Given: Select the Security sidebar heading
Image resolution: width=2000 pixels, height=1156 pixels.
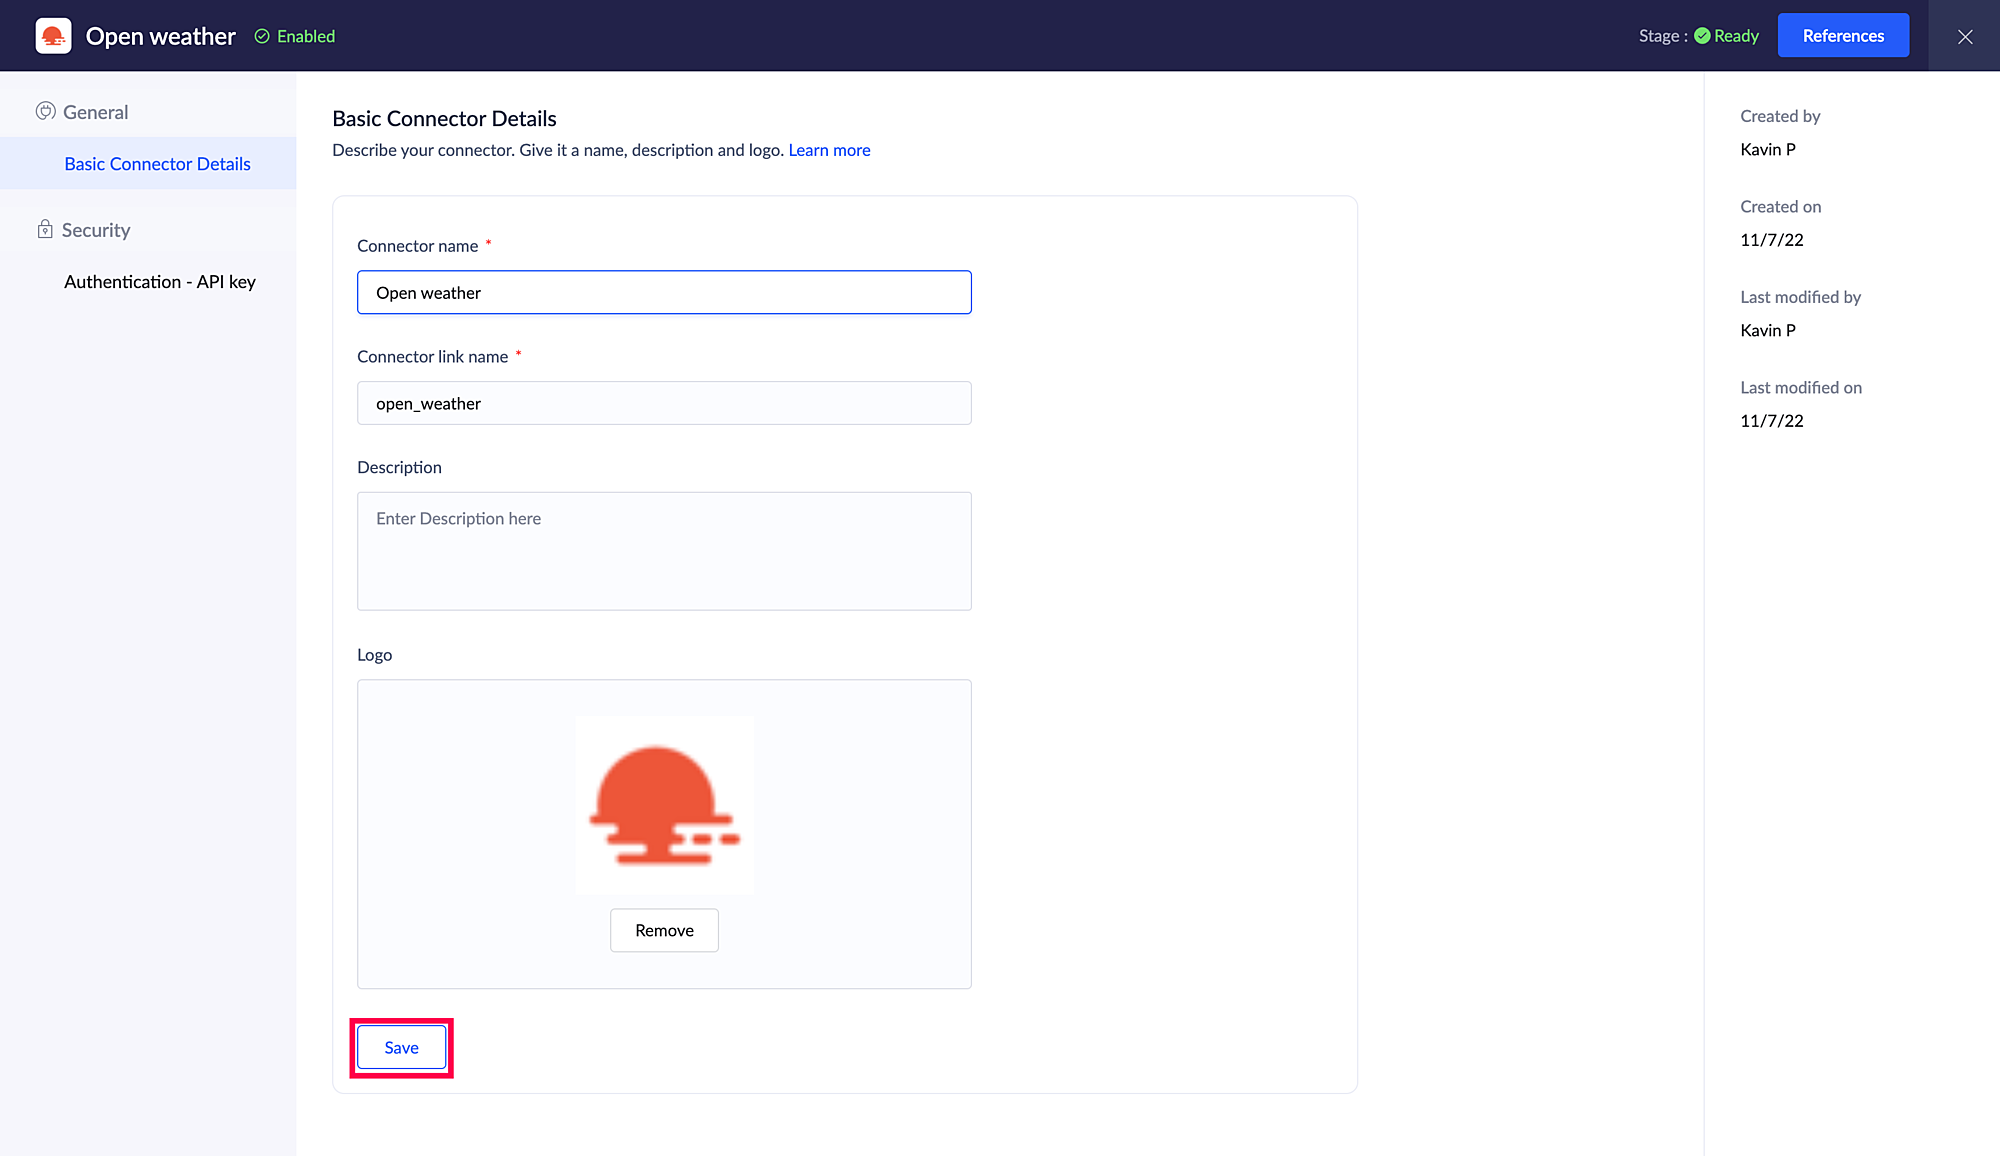Looking at the screenshot, I should pyautogui.click(x=96, y=230).
